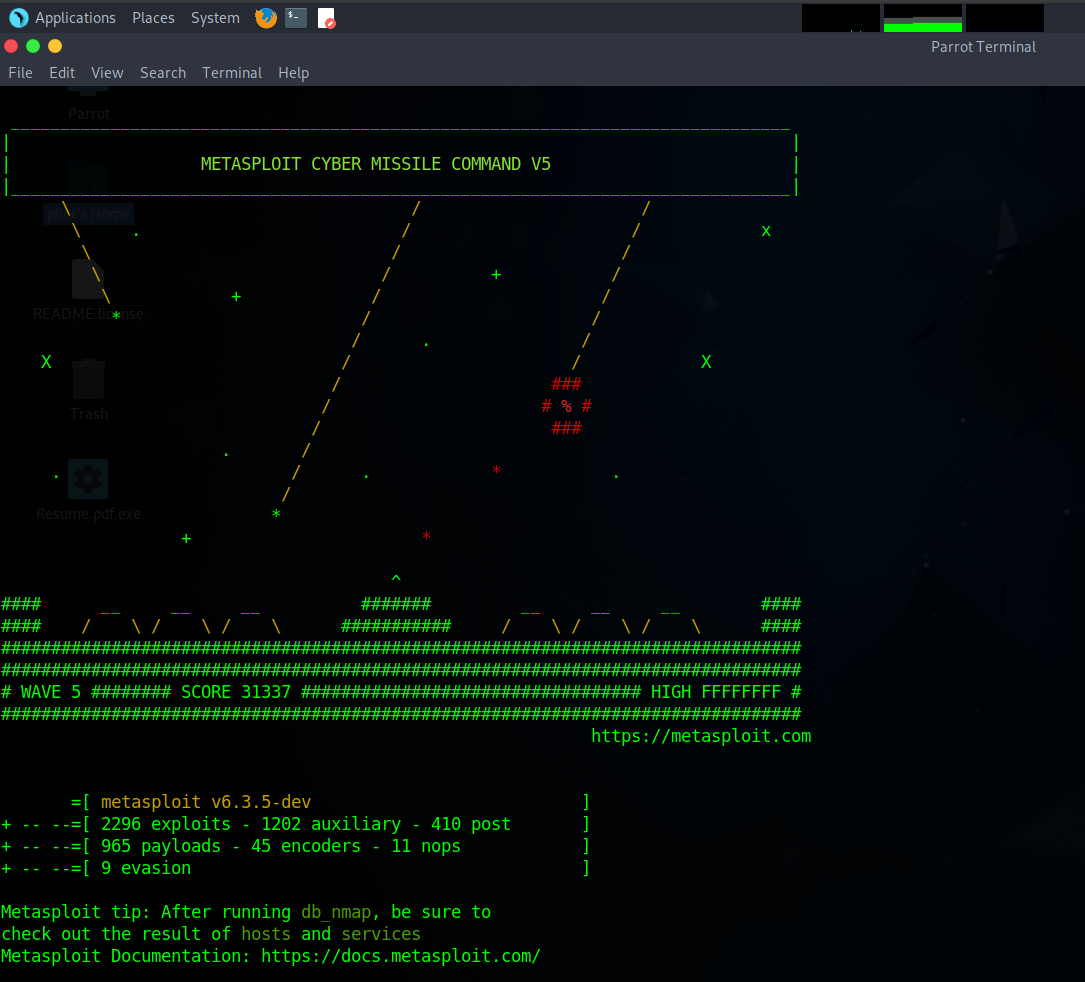Open the Places menu
Image resolution: width=1085 pixels, height=982 pixels.
point(153,17)
